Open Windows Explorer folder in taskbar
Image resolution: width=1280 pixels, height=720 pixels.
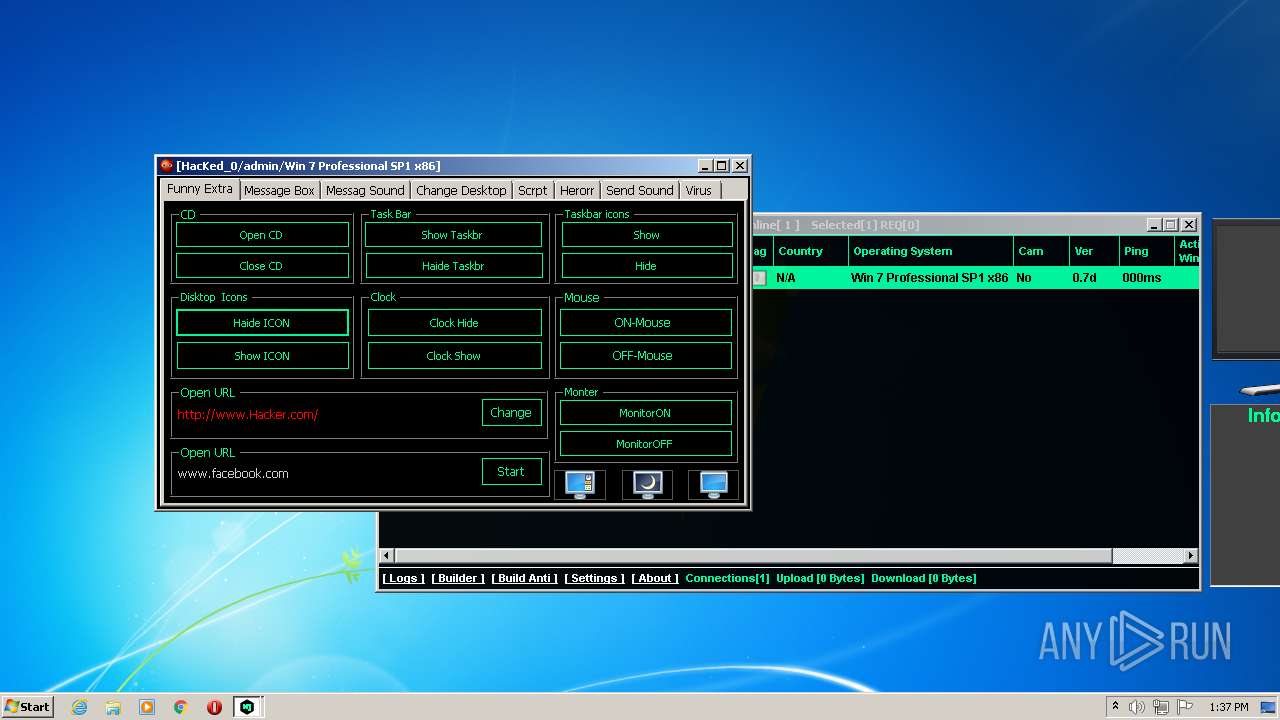point(113,707)
